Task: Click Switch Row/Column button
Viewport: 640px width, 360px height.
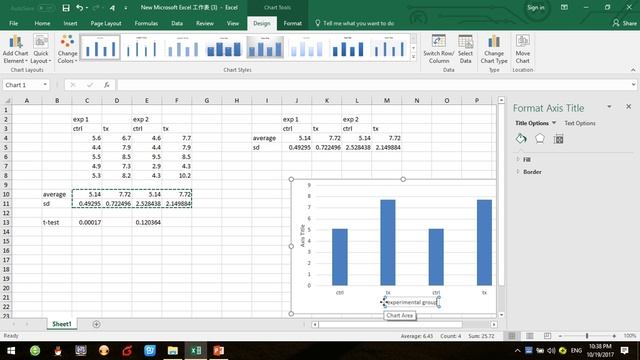Action: pos(439,49)
